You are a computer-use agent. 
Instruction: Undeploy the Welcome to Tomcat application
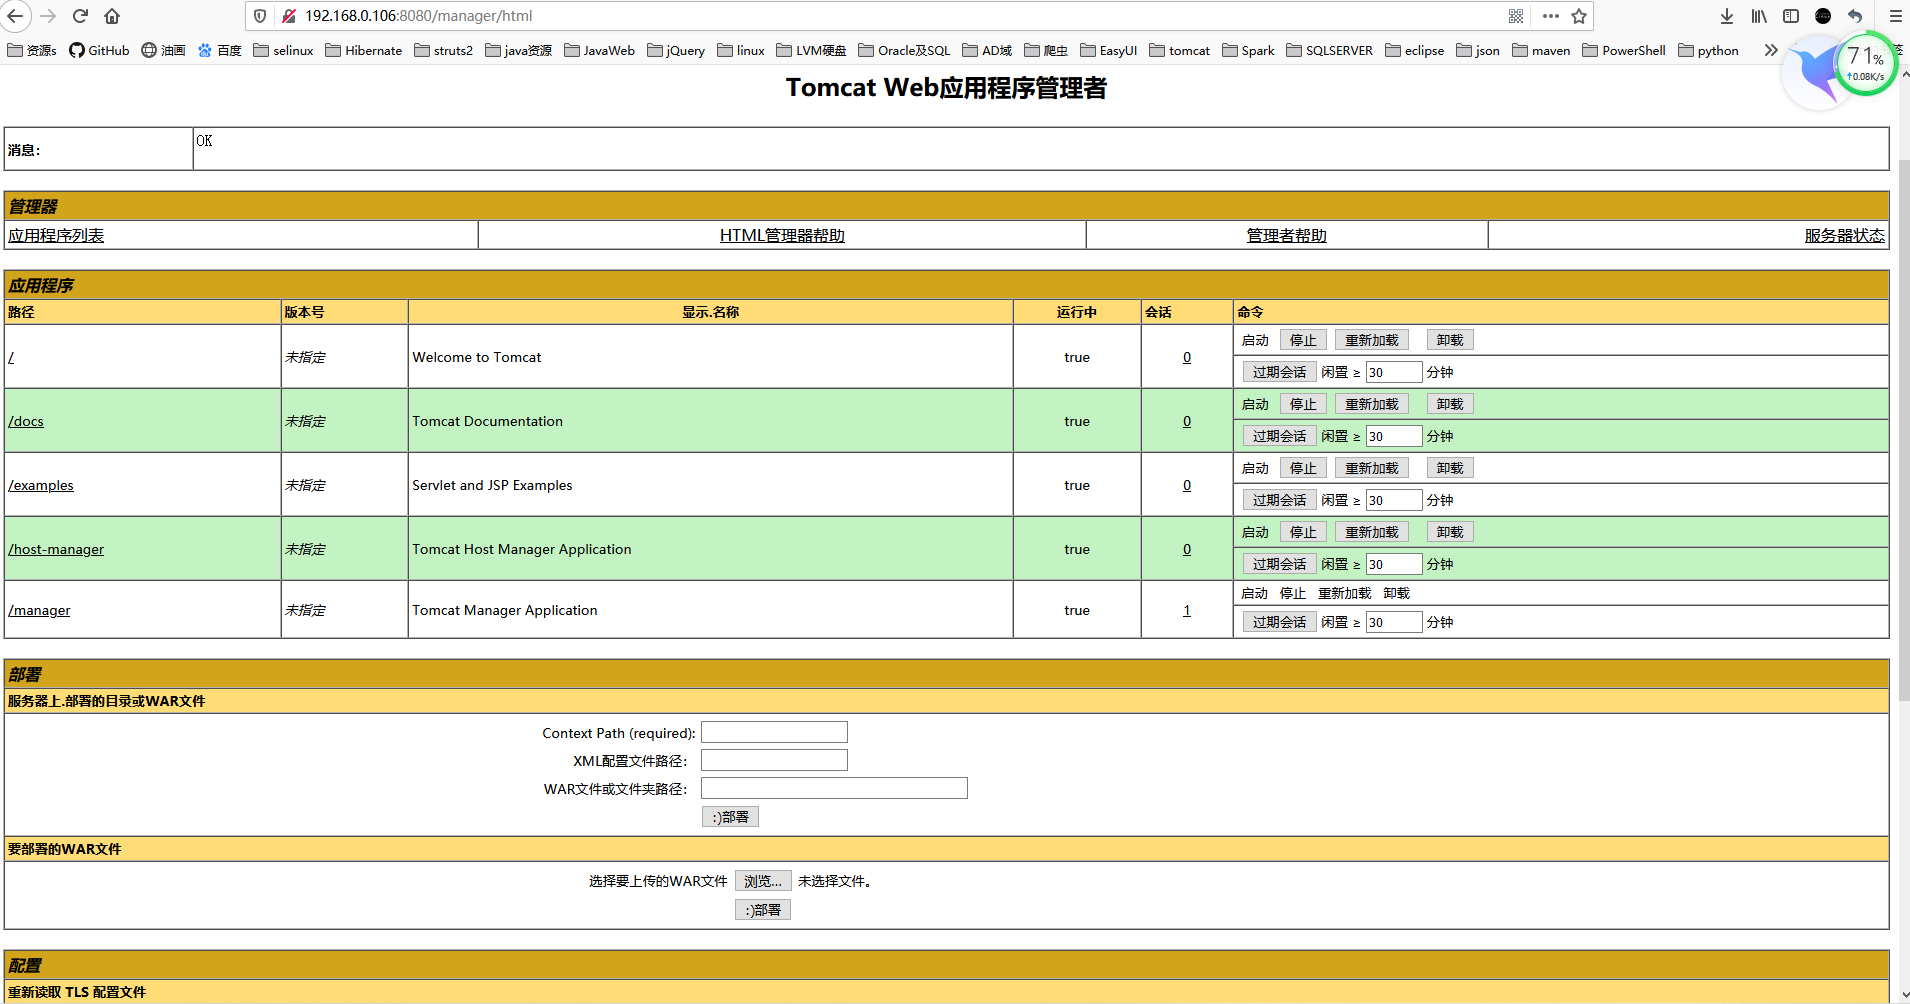click(x=1450, y=340)
